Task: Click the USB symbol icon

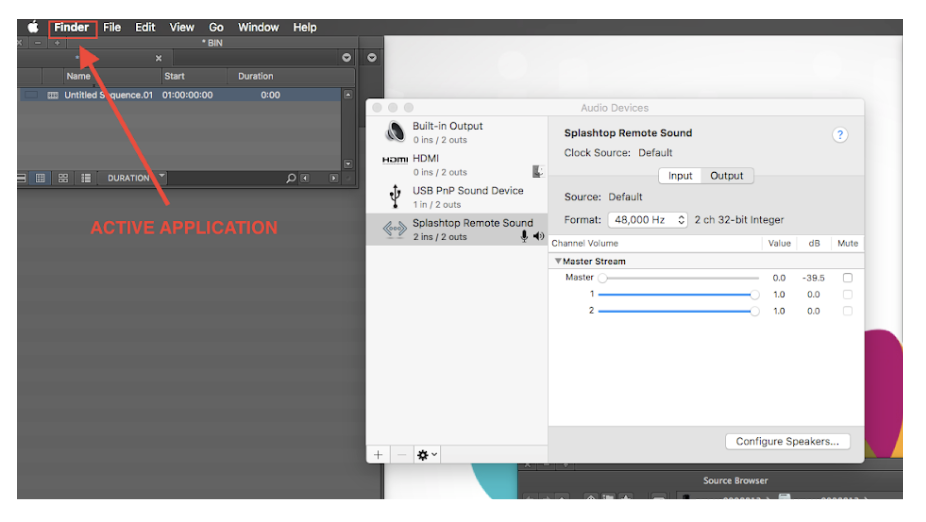Action: [395, 196]
